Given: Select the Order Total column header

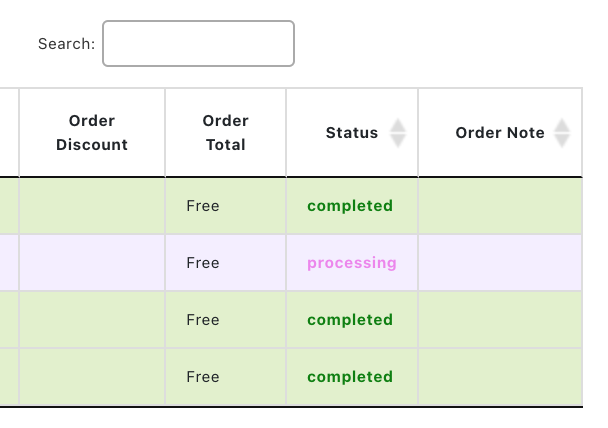Looking at the screenshot, I should pyautogui.click(x=225, y=133).
